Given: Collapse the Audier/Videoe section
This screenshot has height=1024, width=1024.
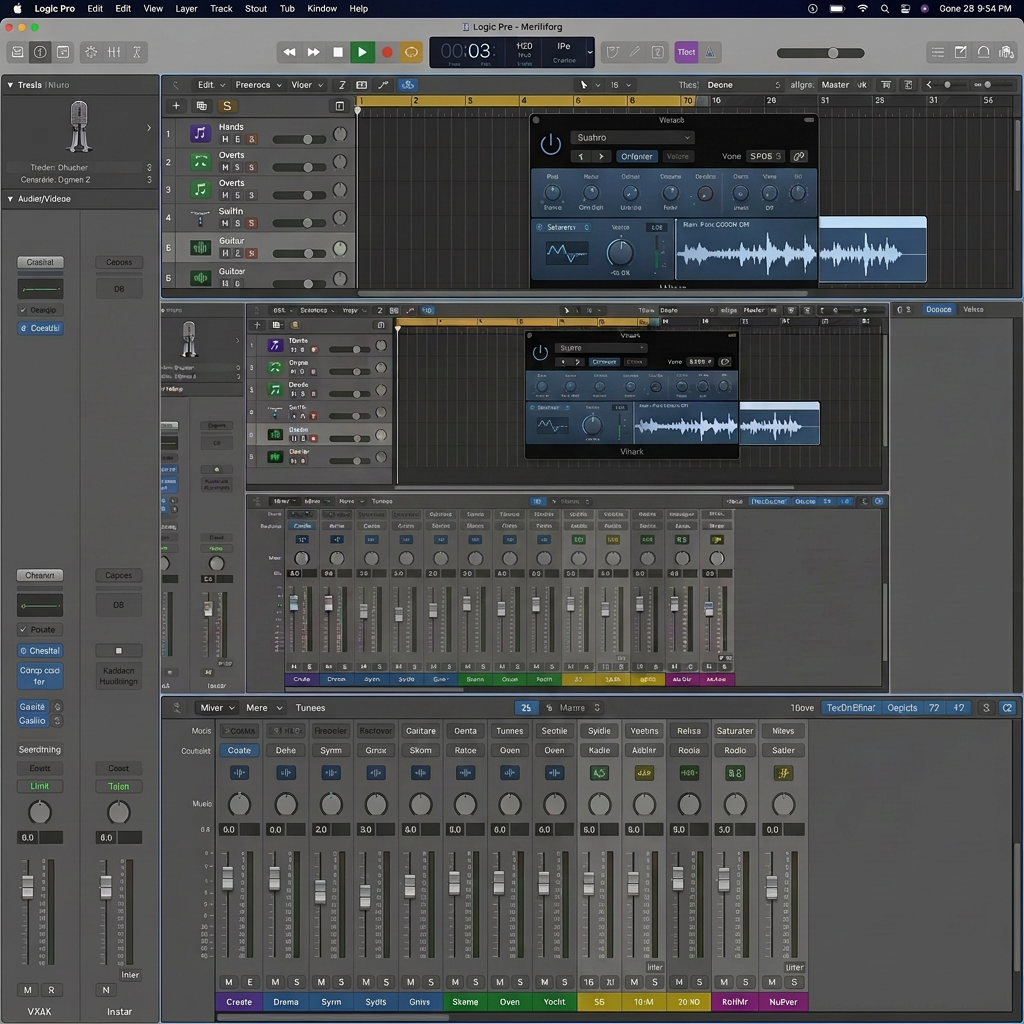Looking at the screenshot, I should click(10, 199).
